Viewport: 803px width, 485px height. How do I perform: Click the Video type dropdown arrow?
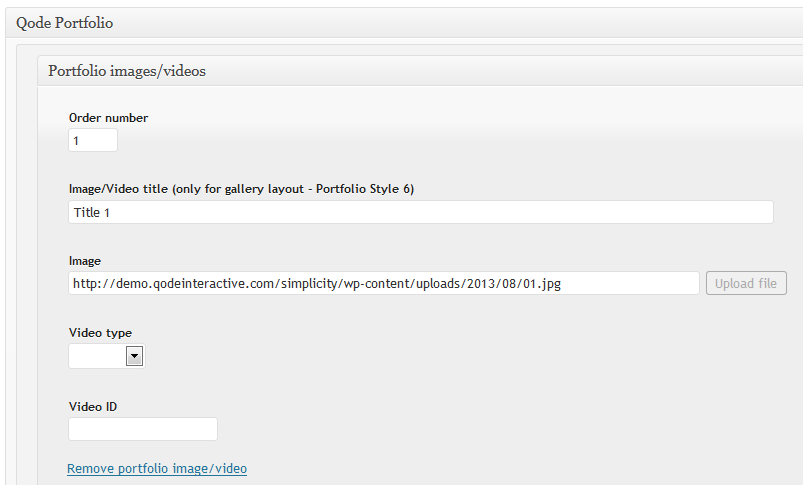(134, 356)
